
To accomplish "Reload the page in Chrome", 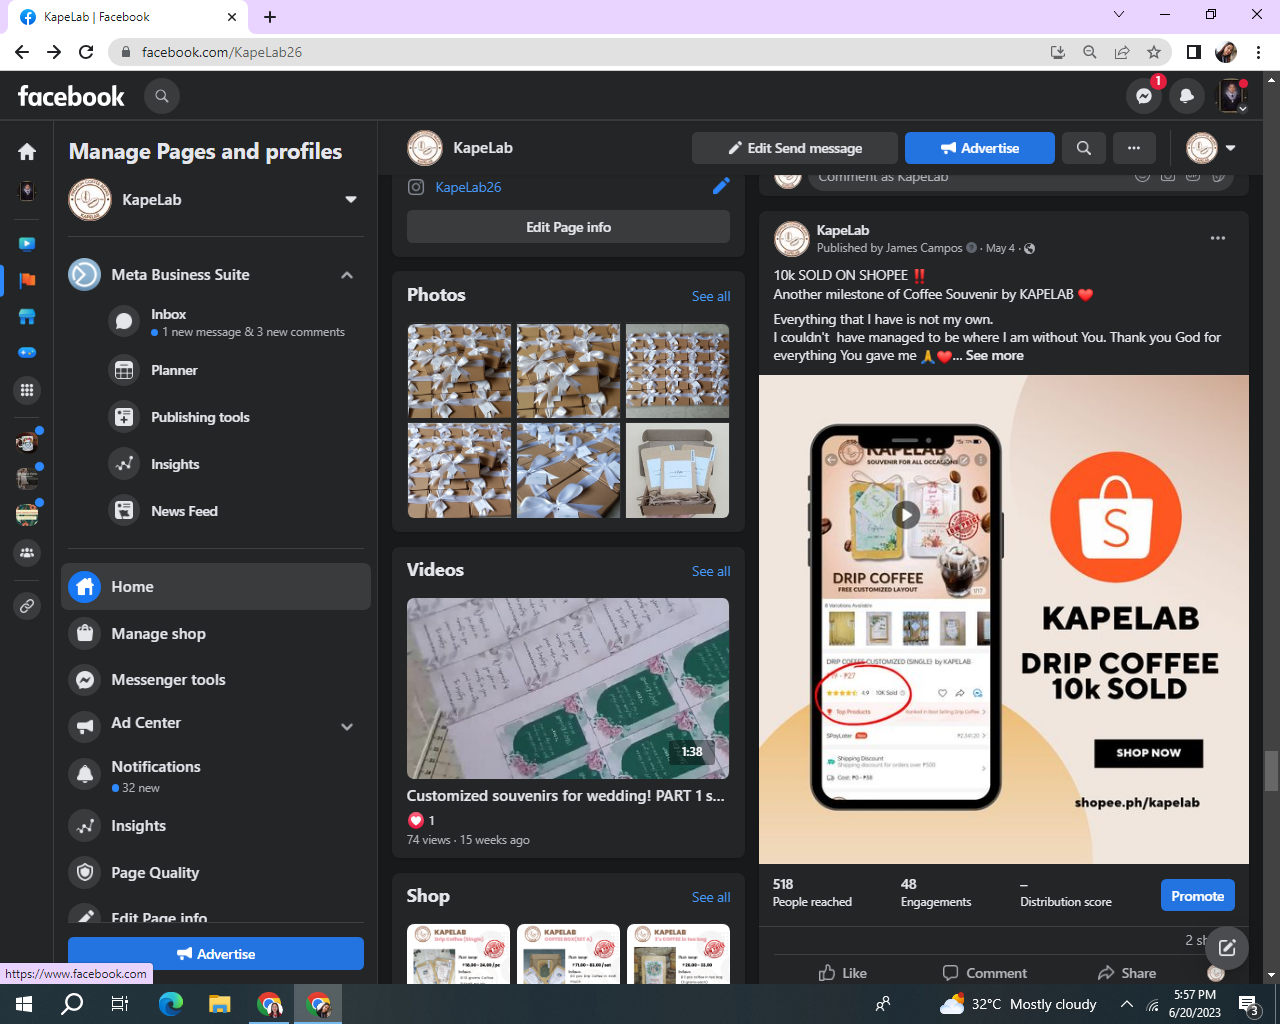I will (x=86, y=52).
